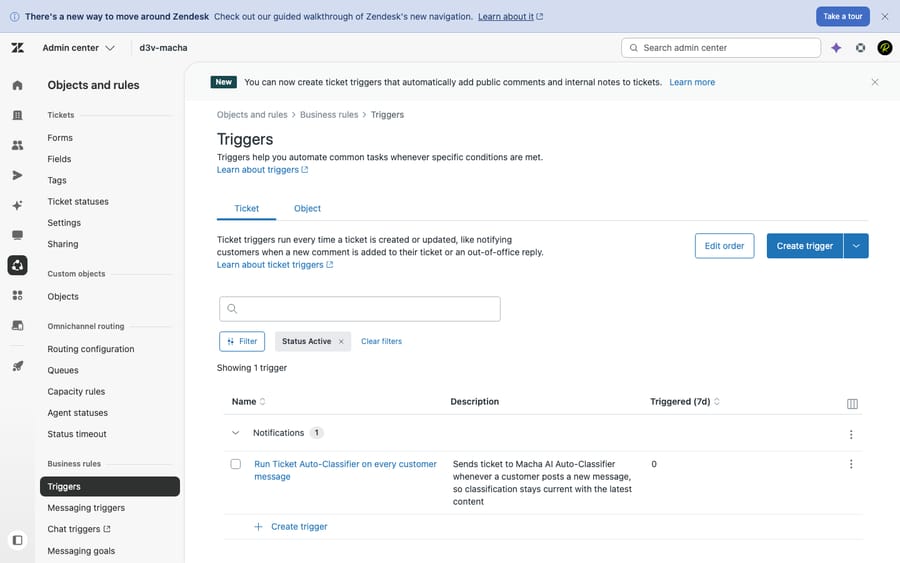900x563 pixels.
Task: Click the Take a tour button
Action: [843, 17]
